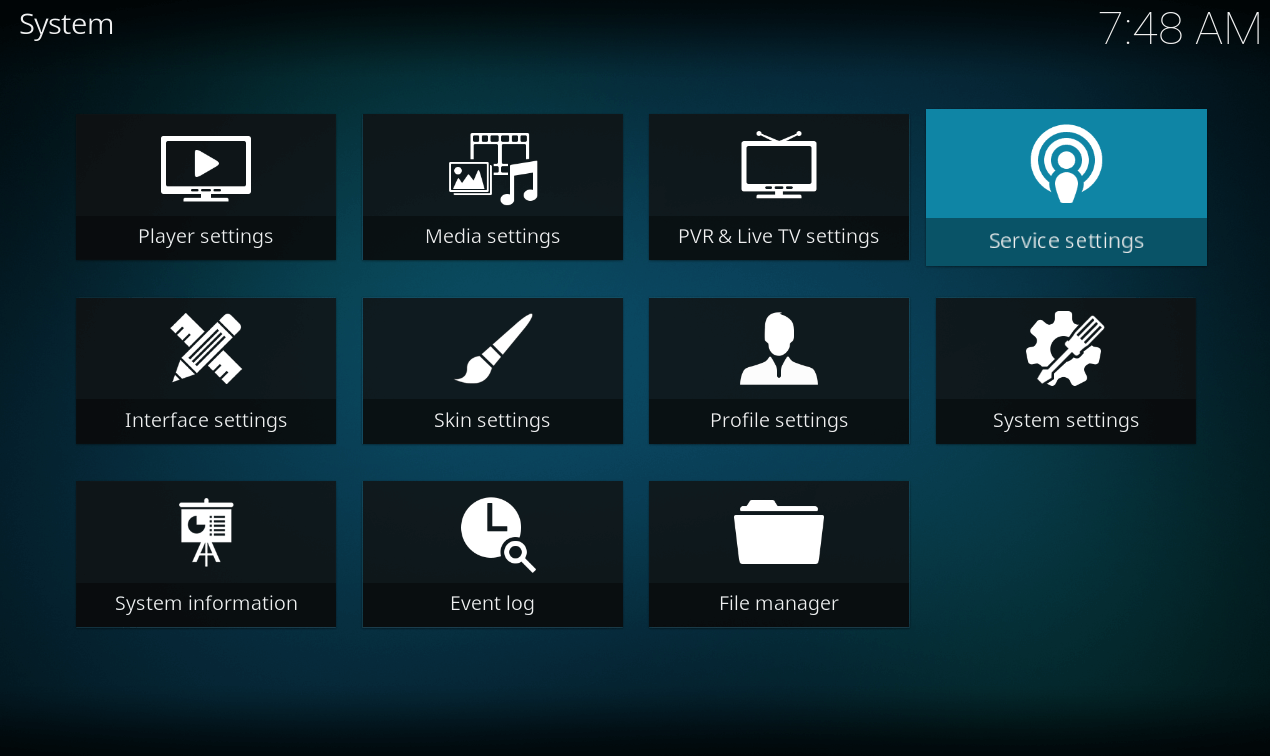This screenshot has width=1270, height=756.
Task: Click the gear and screwdriver System icon
Action: [x=1065, y=348]
